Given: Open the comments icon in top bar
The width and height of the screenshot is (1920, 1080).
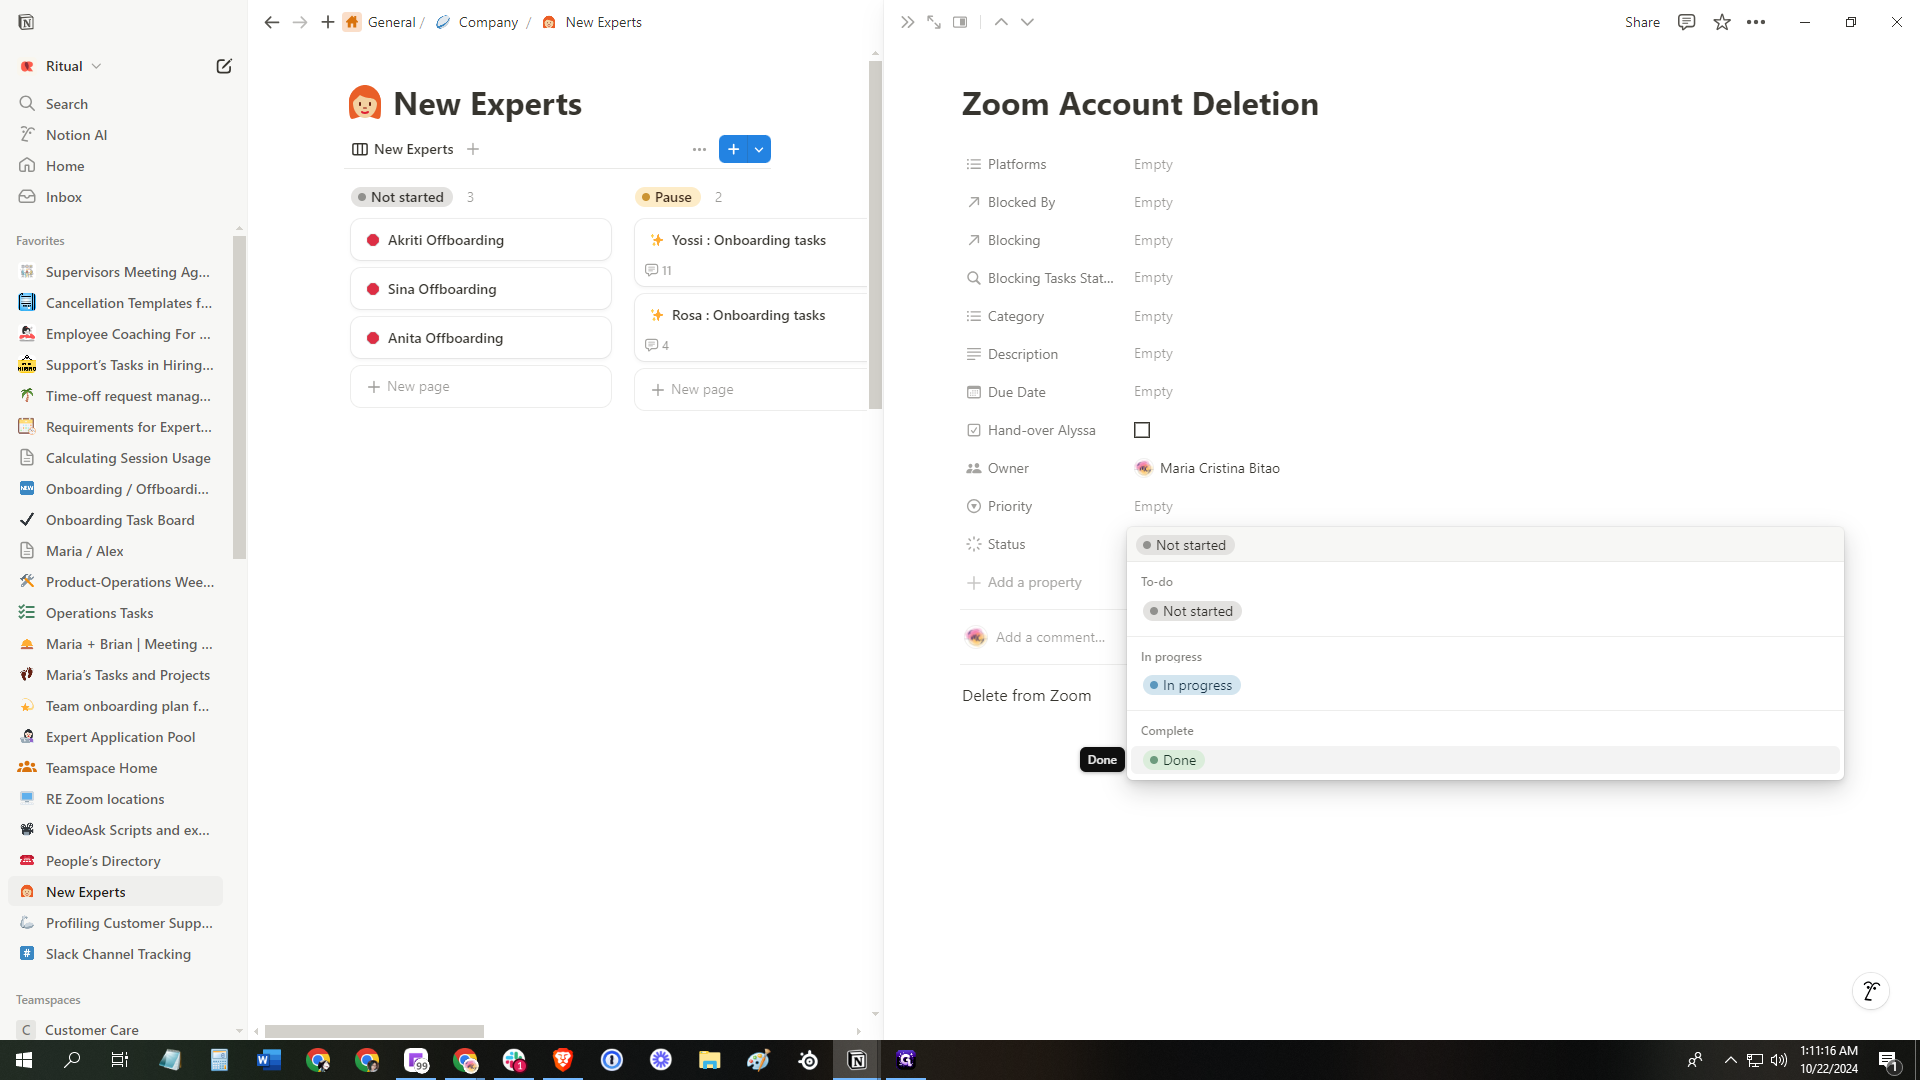Looking at the screenshot, I should (x=1687, y=22).
